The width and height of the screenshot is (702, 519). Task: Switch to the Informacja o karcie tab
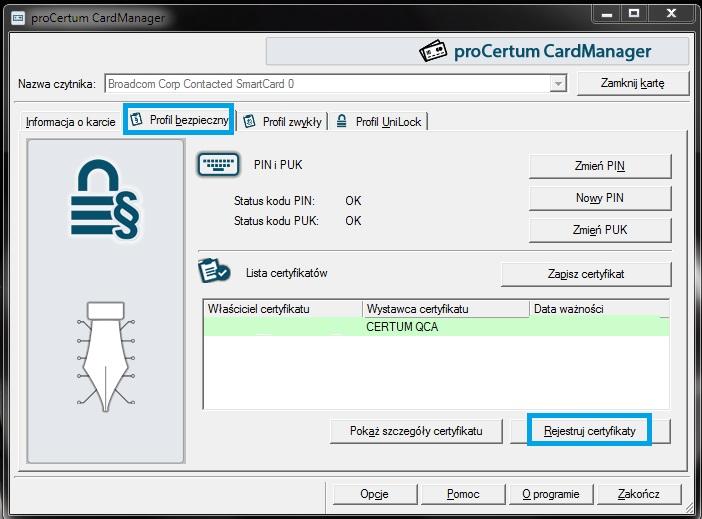point(70,122)
